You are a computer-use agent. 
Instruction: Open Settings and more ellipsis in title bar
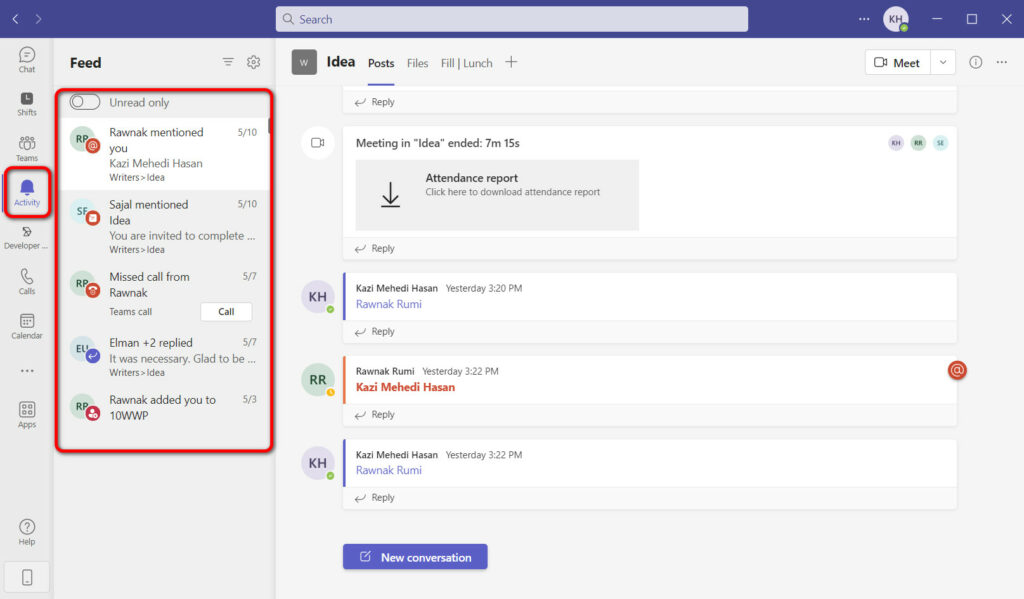864,19
